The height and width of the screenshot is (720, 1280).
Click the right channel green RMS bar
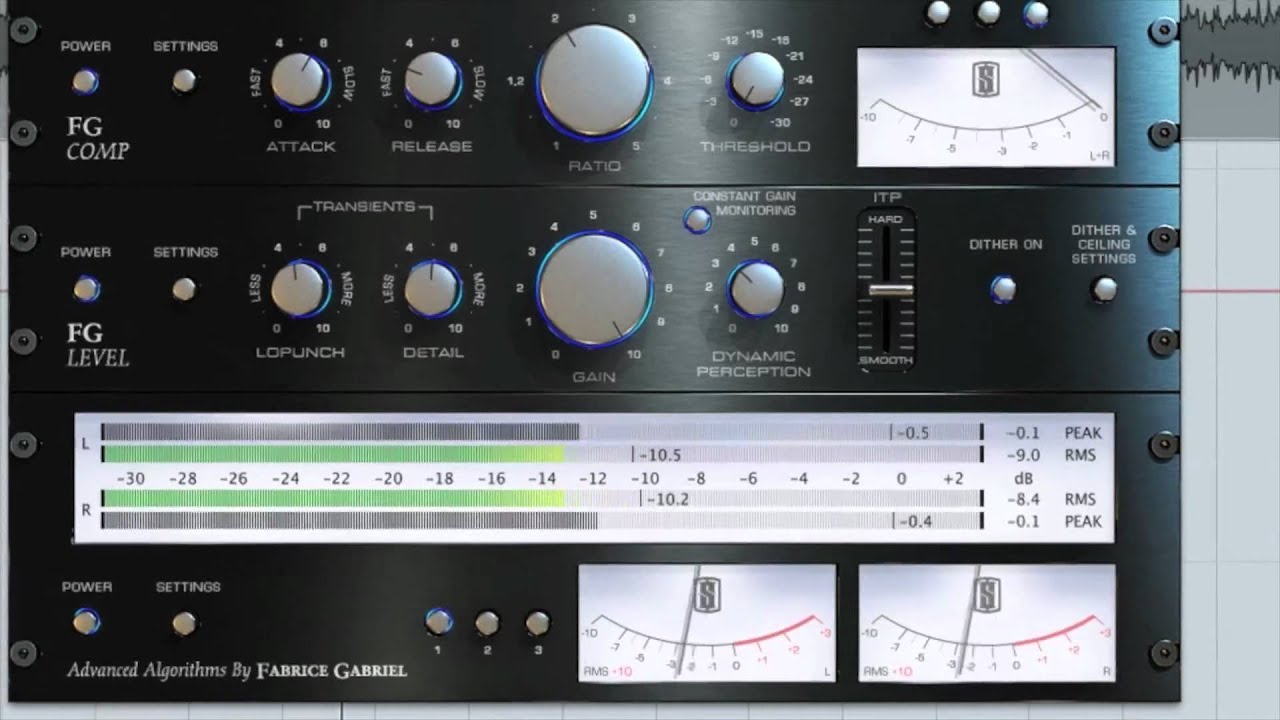coord(541,498)
